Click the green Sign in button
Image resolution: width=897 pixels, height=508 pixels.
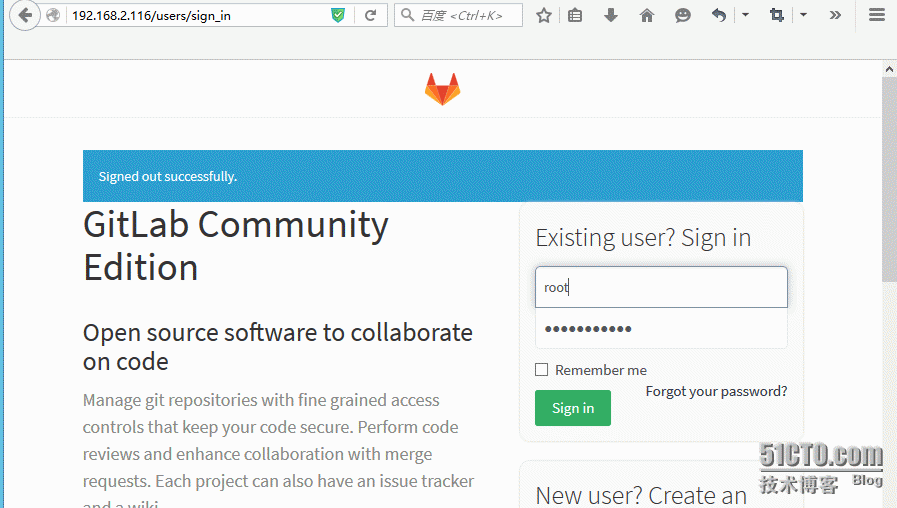573,408
